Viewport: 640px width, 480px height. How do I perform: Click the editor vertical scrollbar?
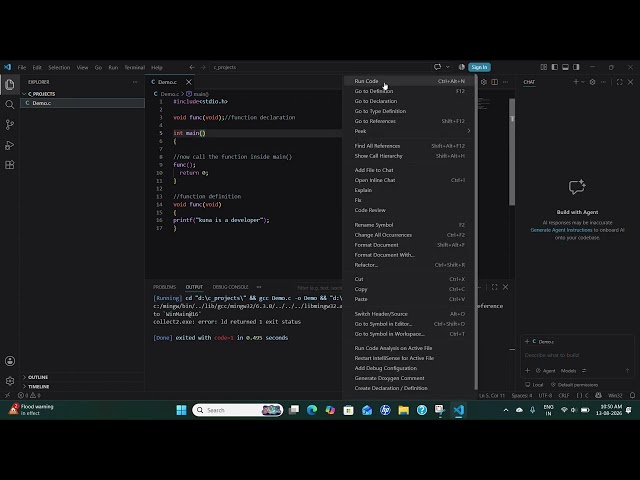512,152
